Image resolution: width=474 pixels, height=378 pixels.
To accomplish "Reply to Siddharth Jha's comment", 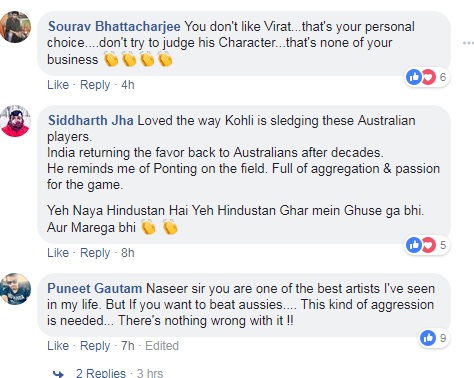I will click(x=95, y=253).
